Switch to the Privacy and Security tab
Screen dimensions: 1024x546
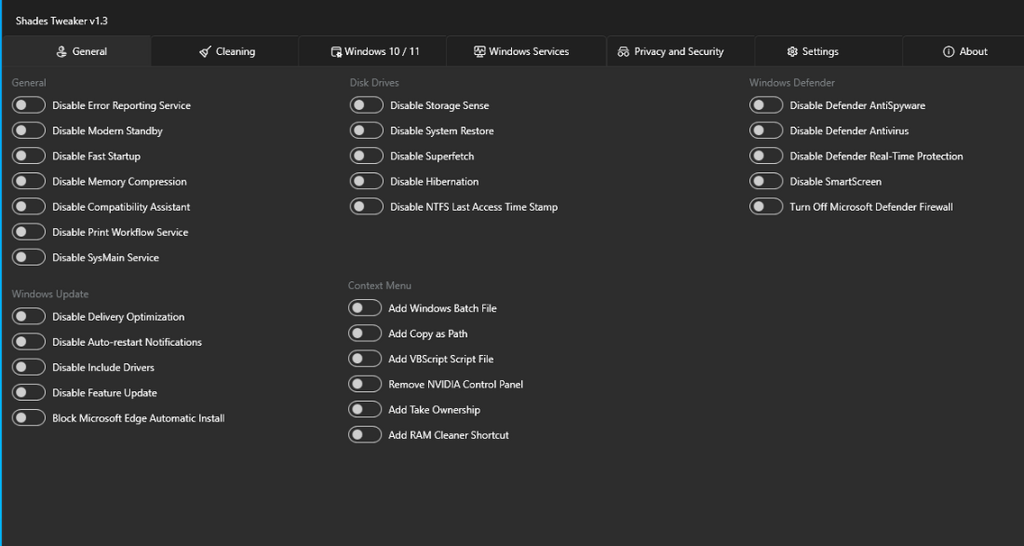click(680, 51)
